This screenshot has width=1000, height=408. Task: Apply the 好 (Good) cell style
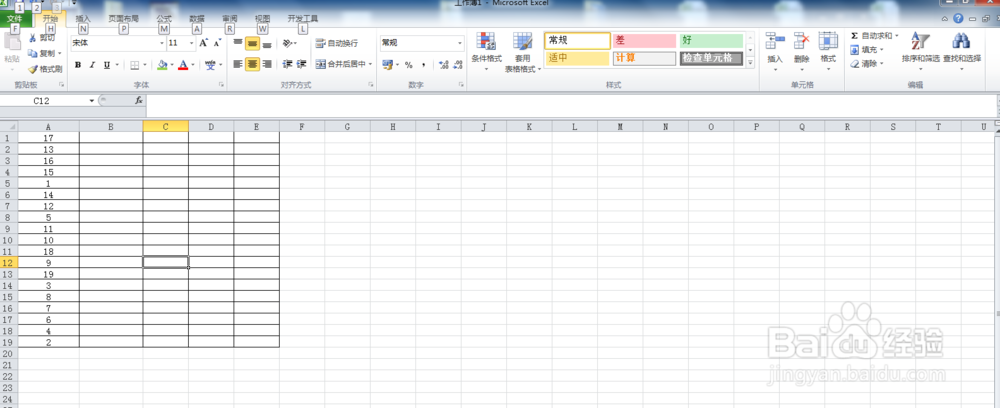click(711, 40)
